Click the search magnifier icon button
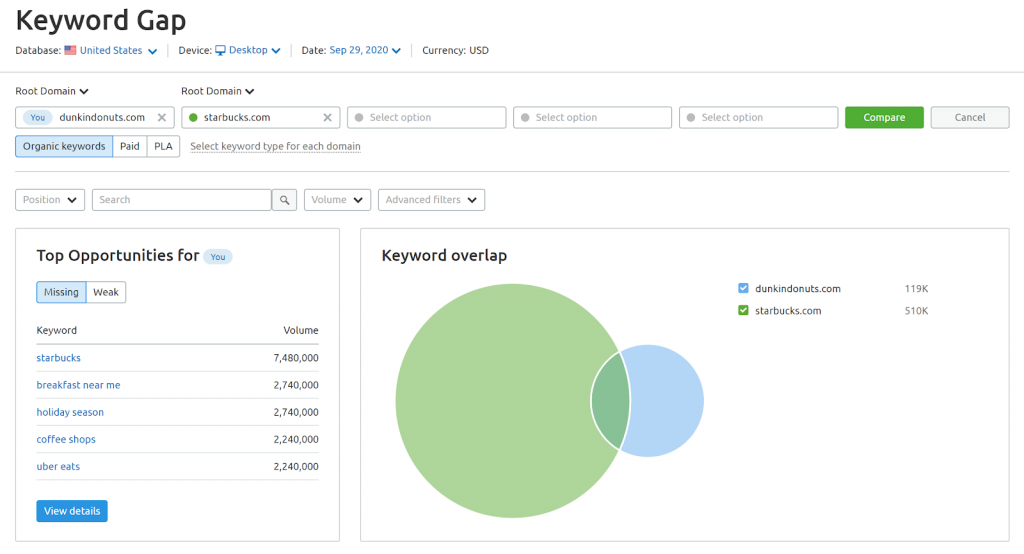 pos(285,200)
